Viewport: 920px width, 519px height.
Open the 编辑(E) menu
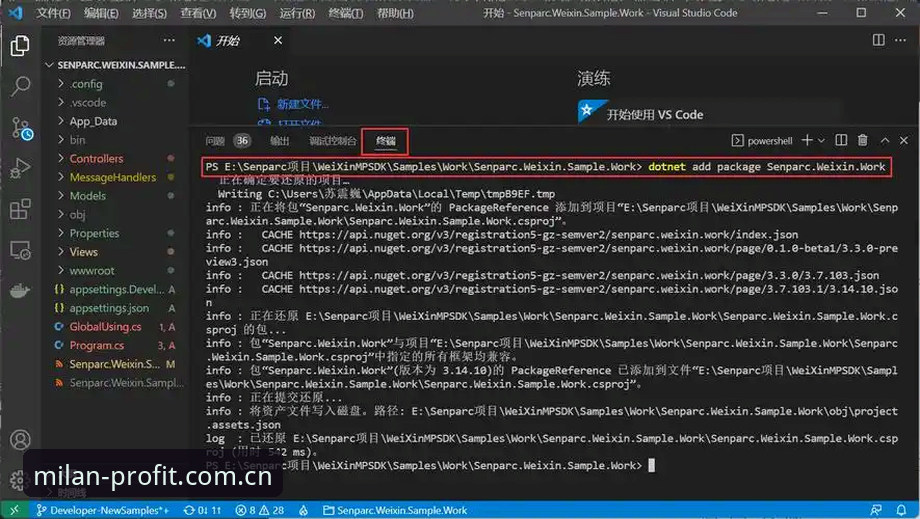point(101,13)
